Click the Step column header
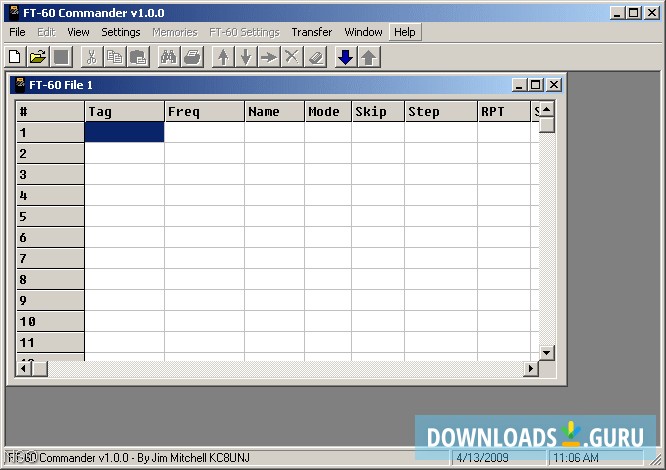 pyautogui.click(x=441, y=112)
